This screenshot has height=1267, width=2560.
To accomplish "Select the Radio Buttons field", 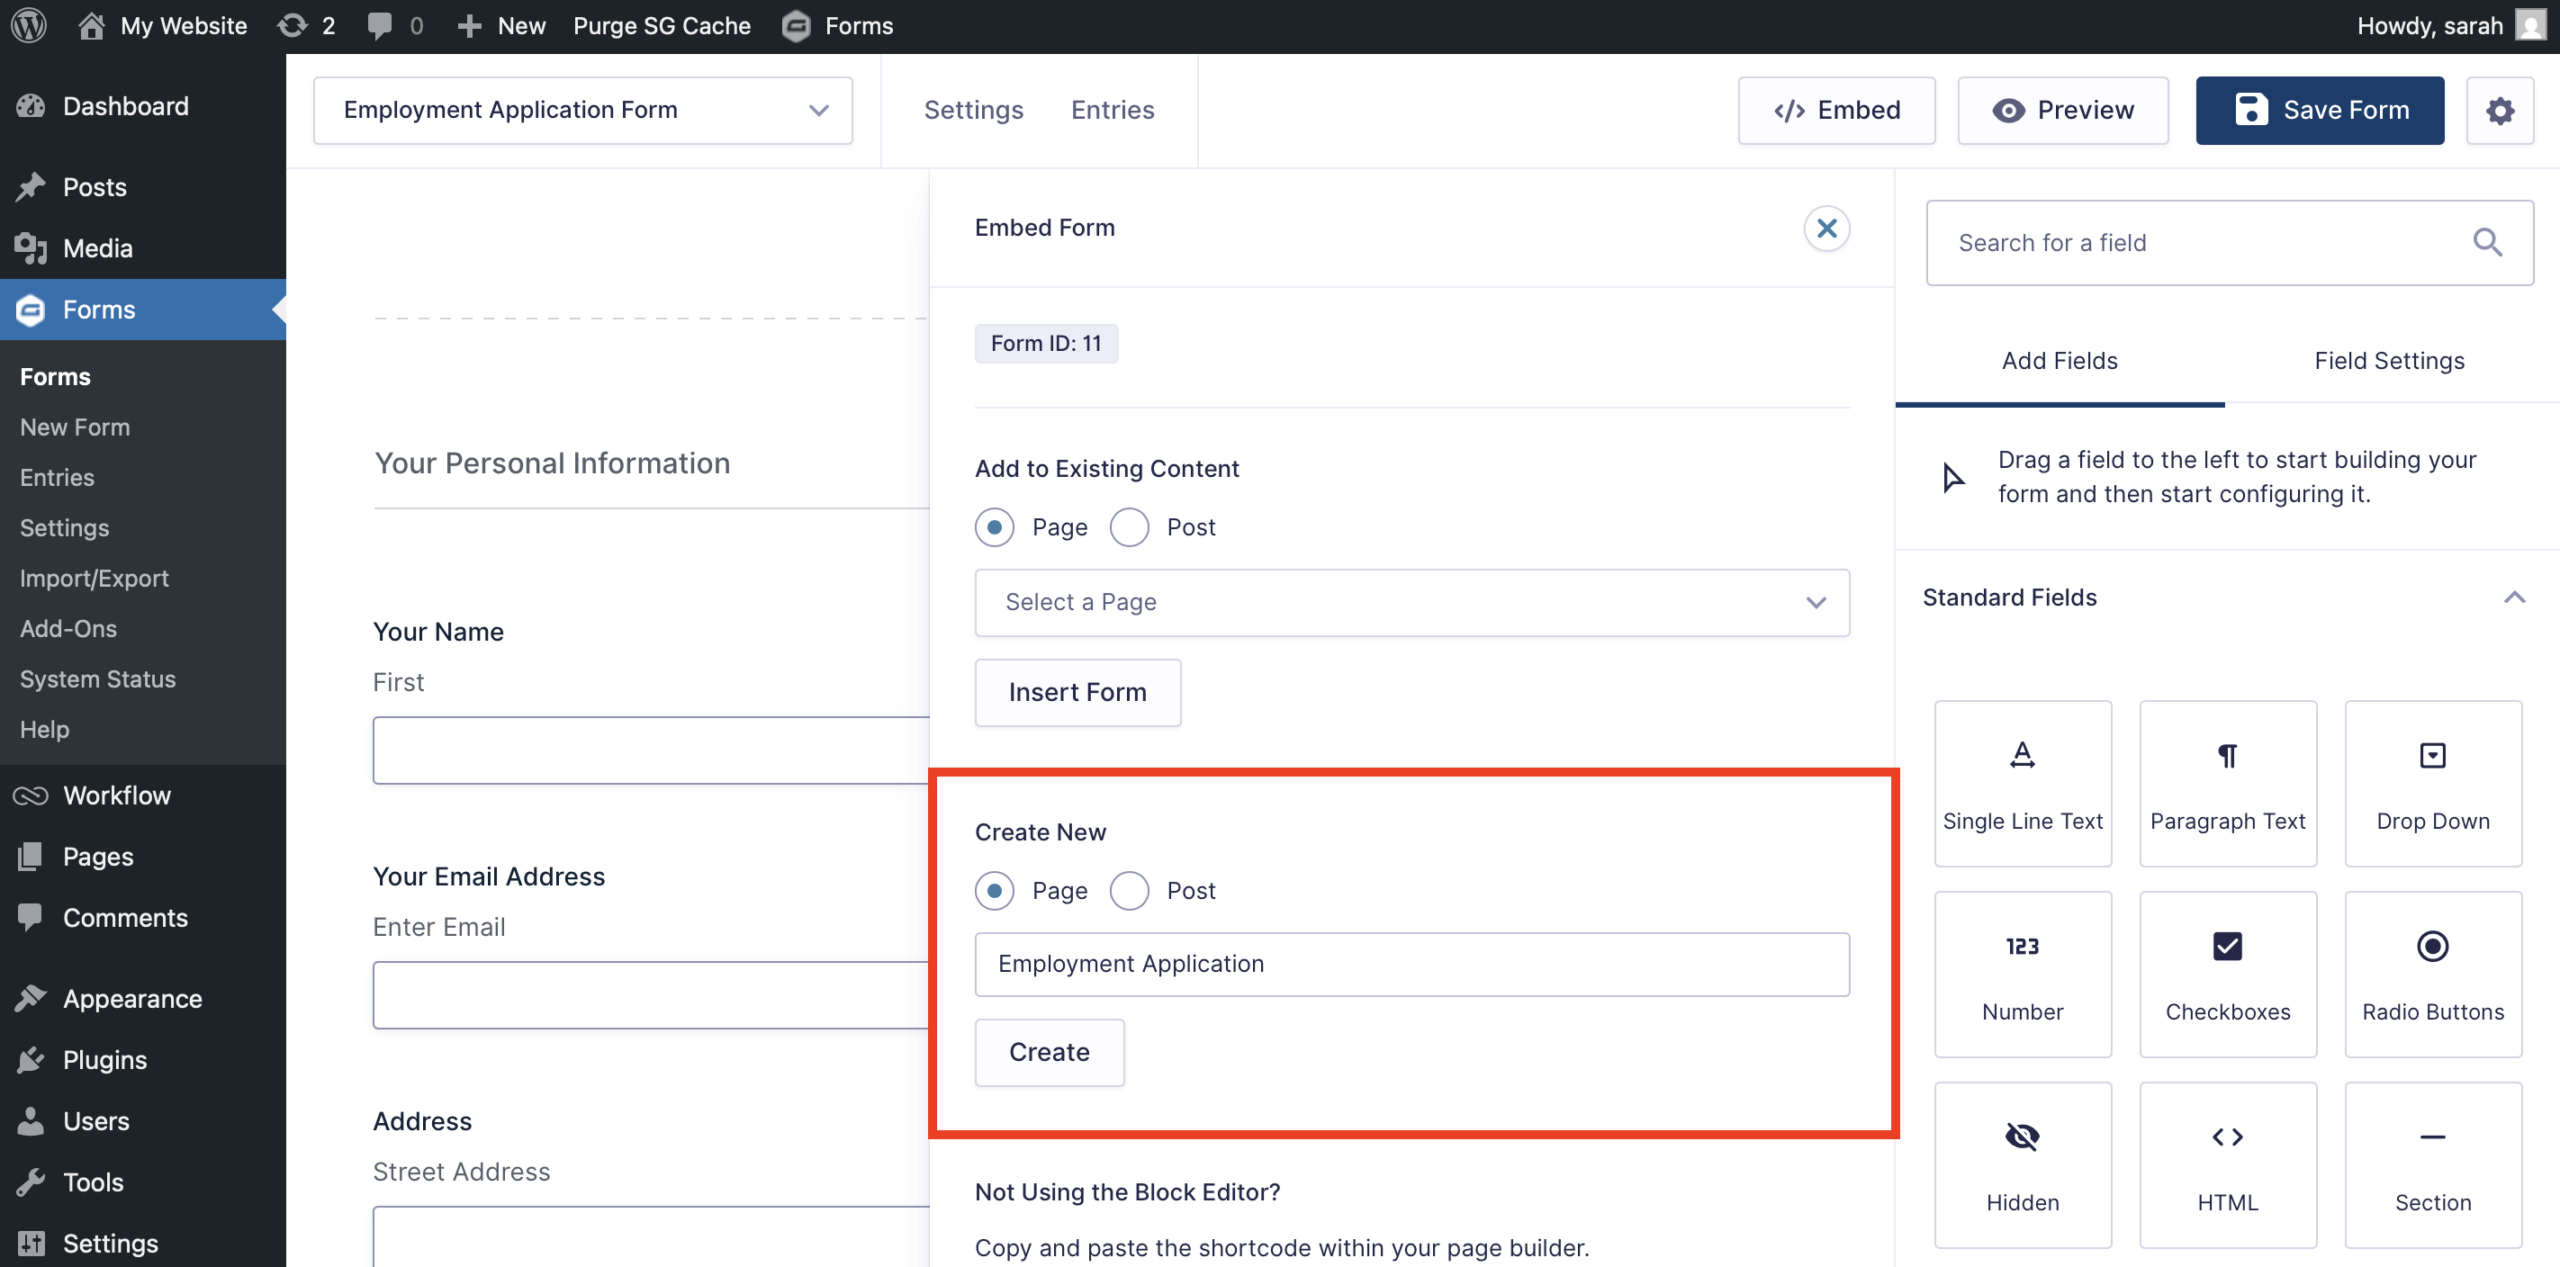I will click(2433, 973).
